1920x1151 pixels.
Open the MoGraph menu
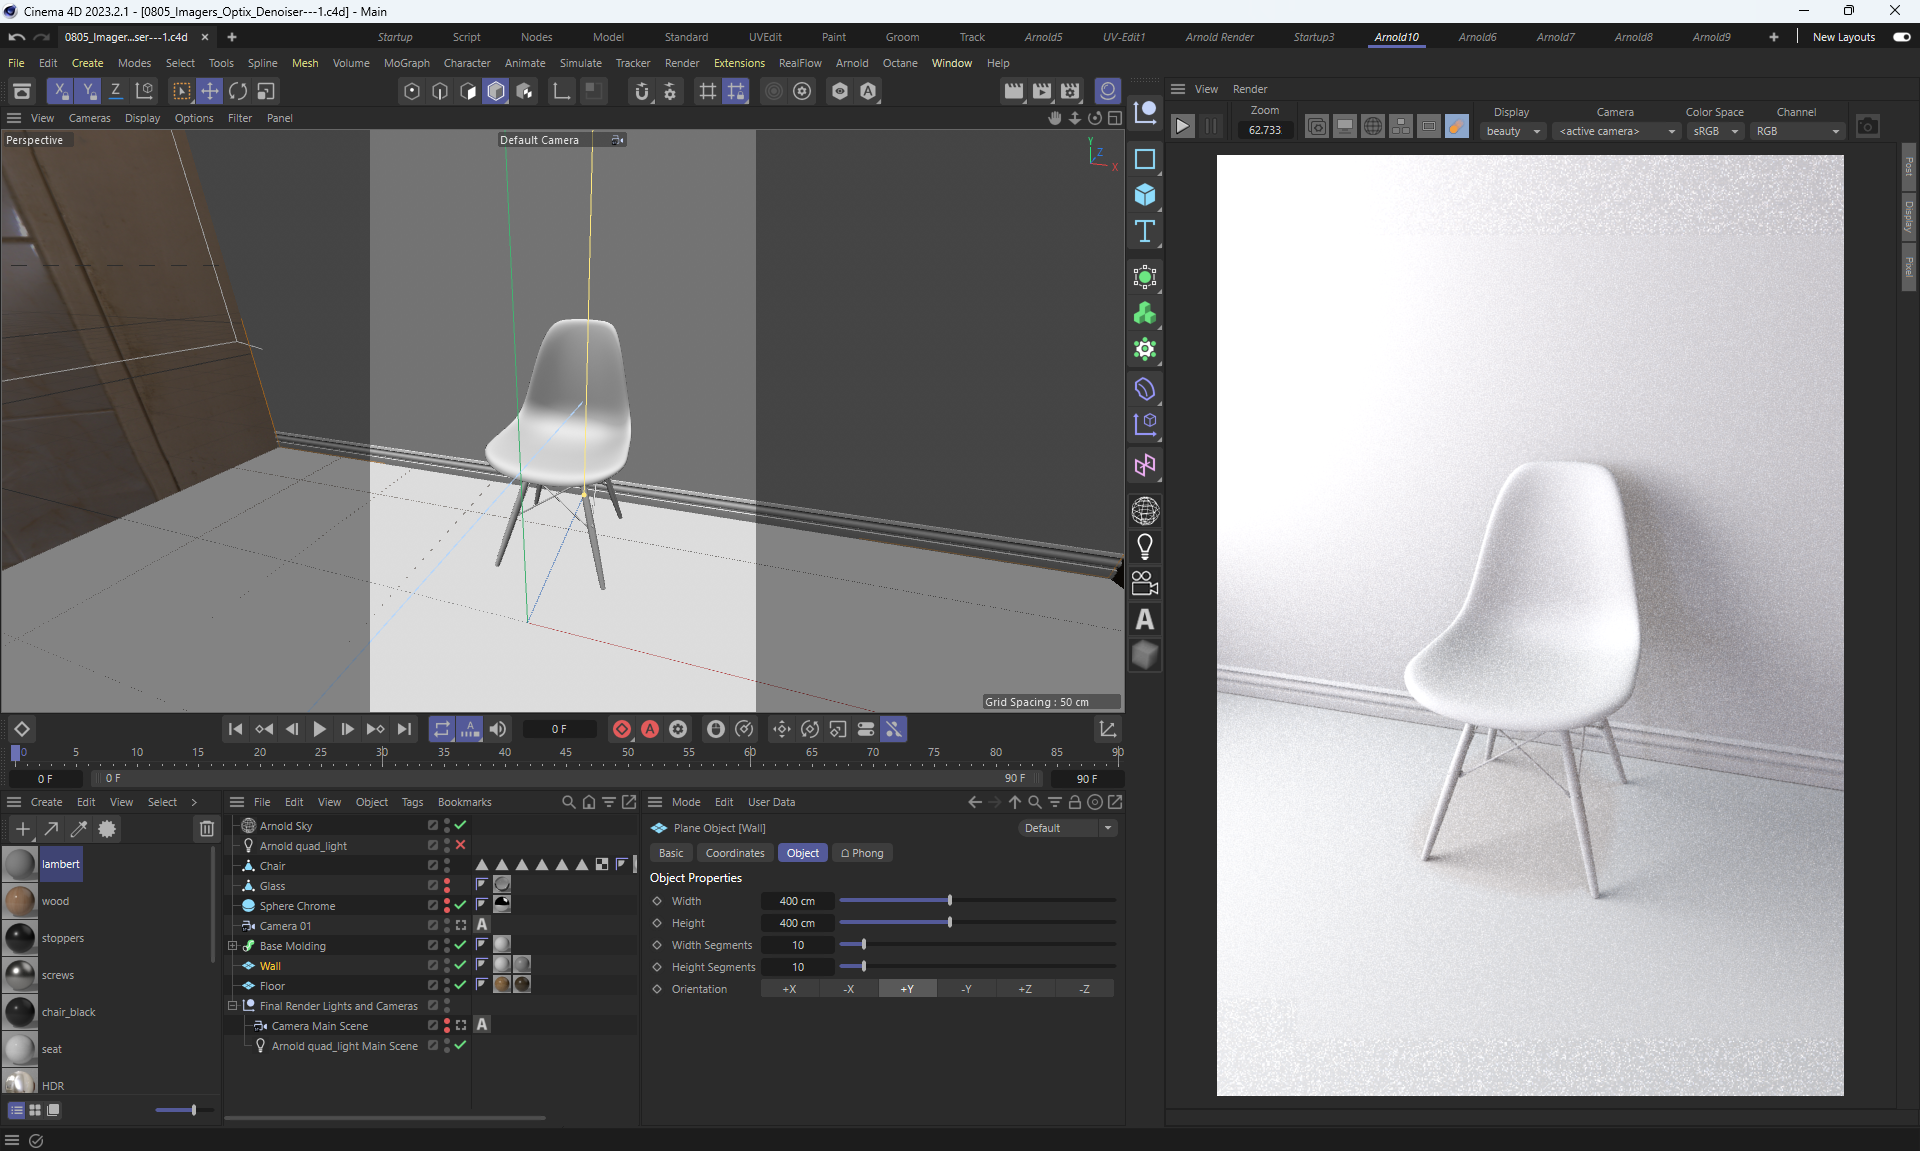[x=406, y=63]
